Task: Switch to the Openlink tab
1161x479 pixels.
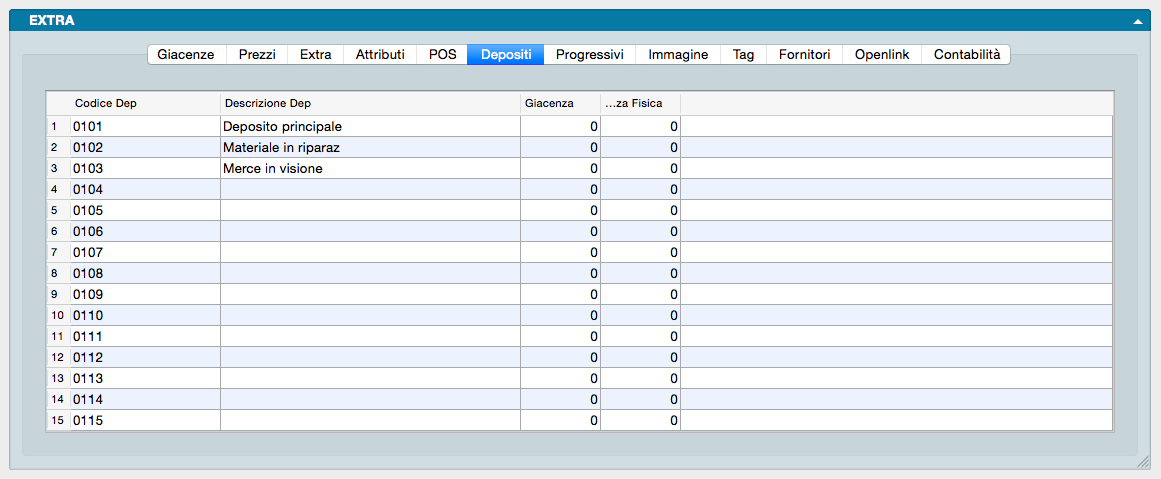Action: click(x=882, y=55)
